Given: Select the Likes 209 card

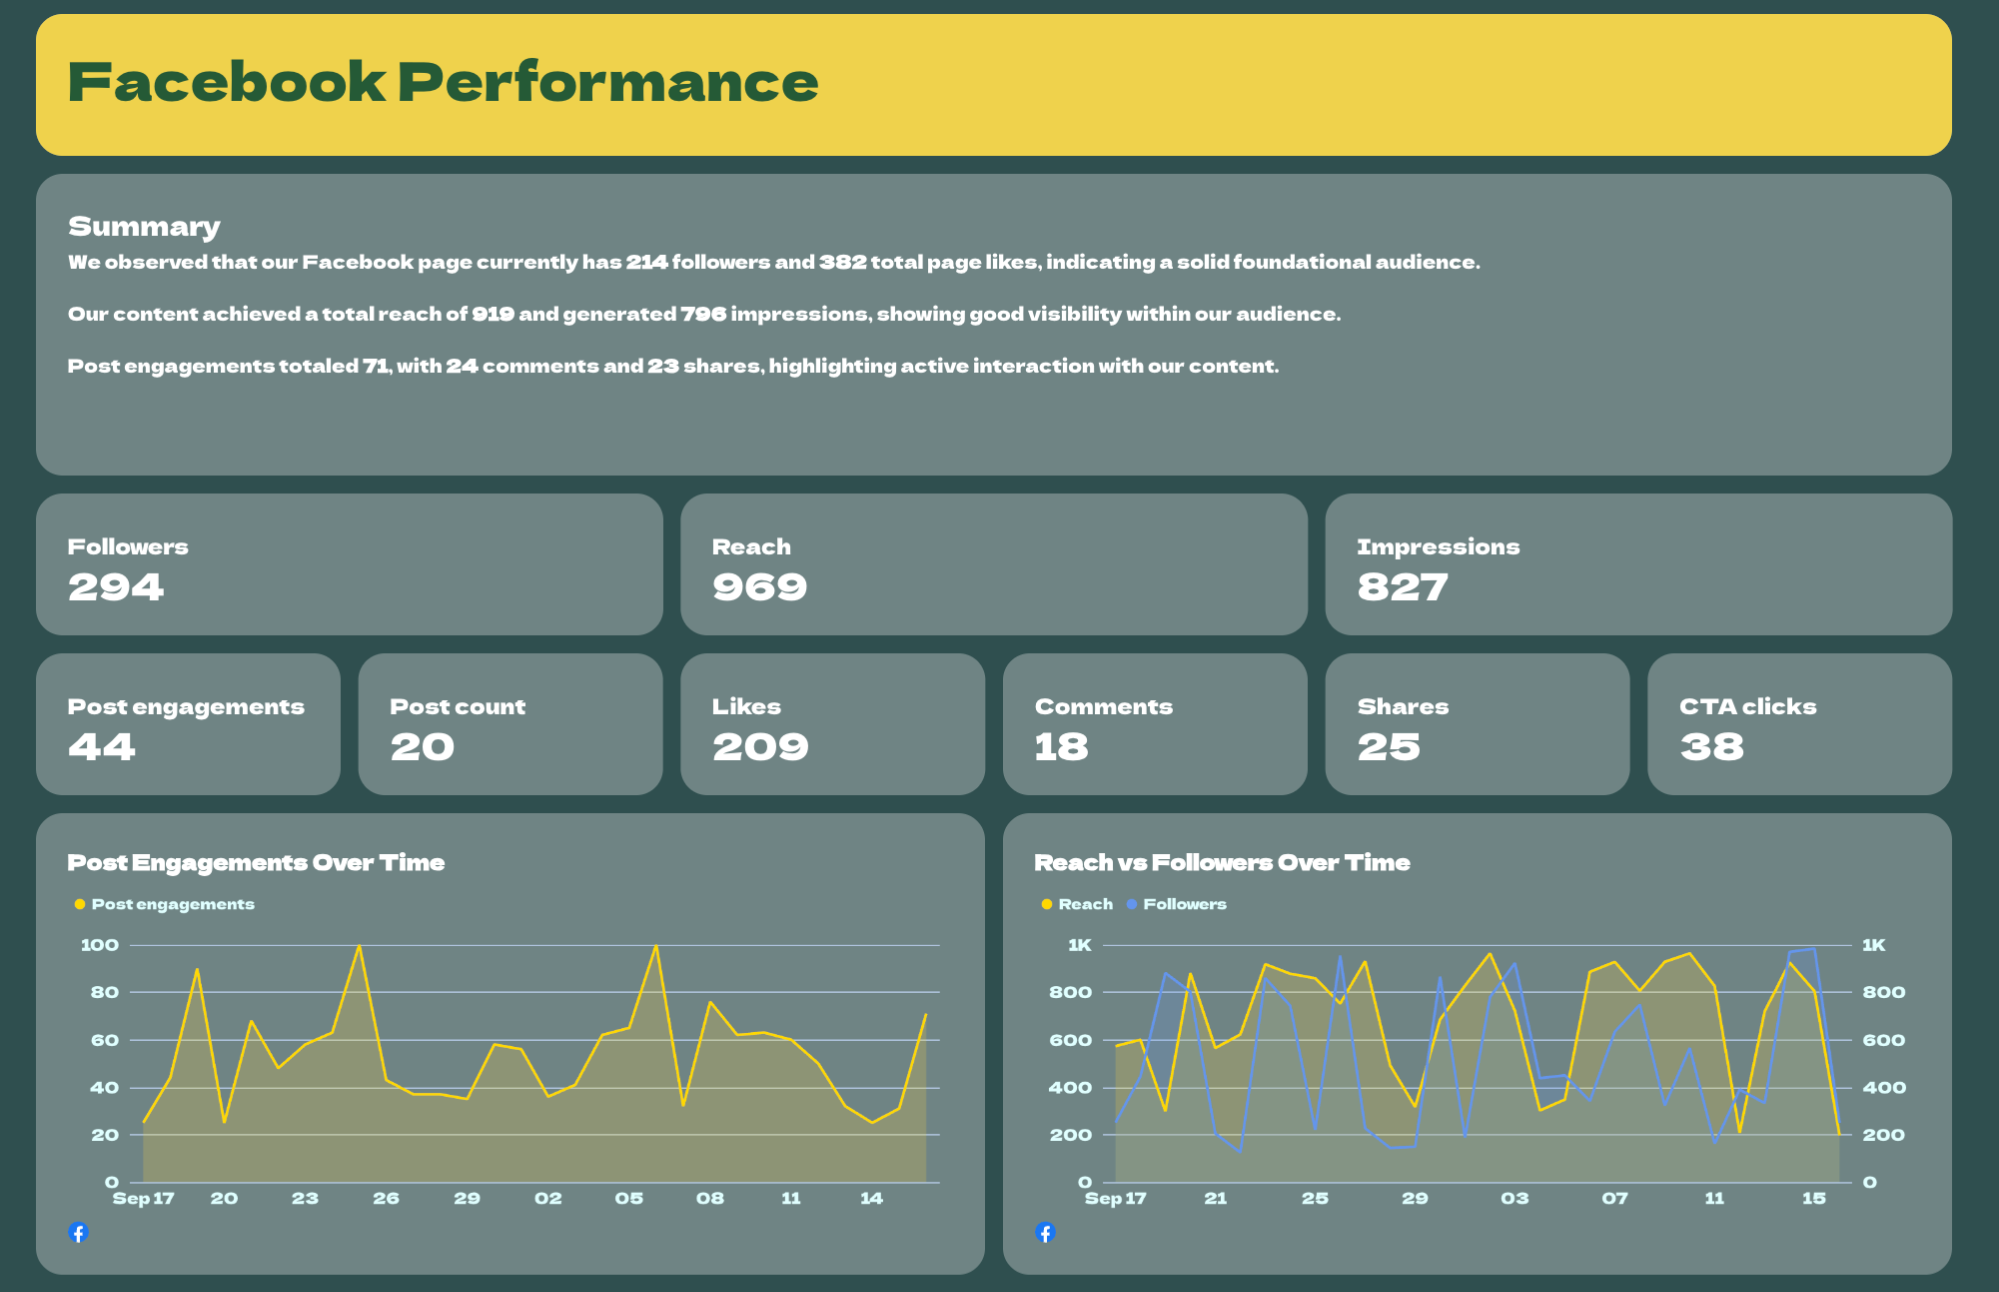Looking at the screenshot, I should coord(832,724).
